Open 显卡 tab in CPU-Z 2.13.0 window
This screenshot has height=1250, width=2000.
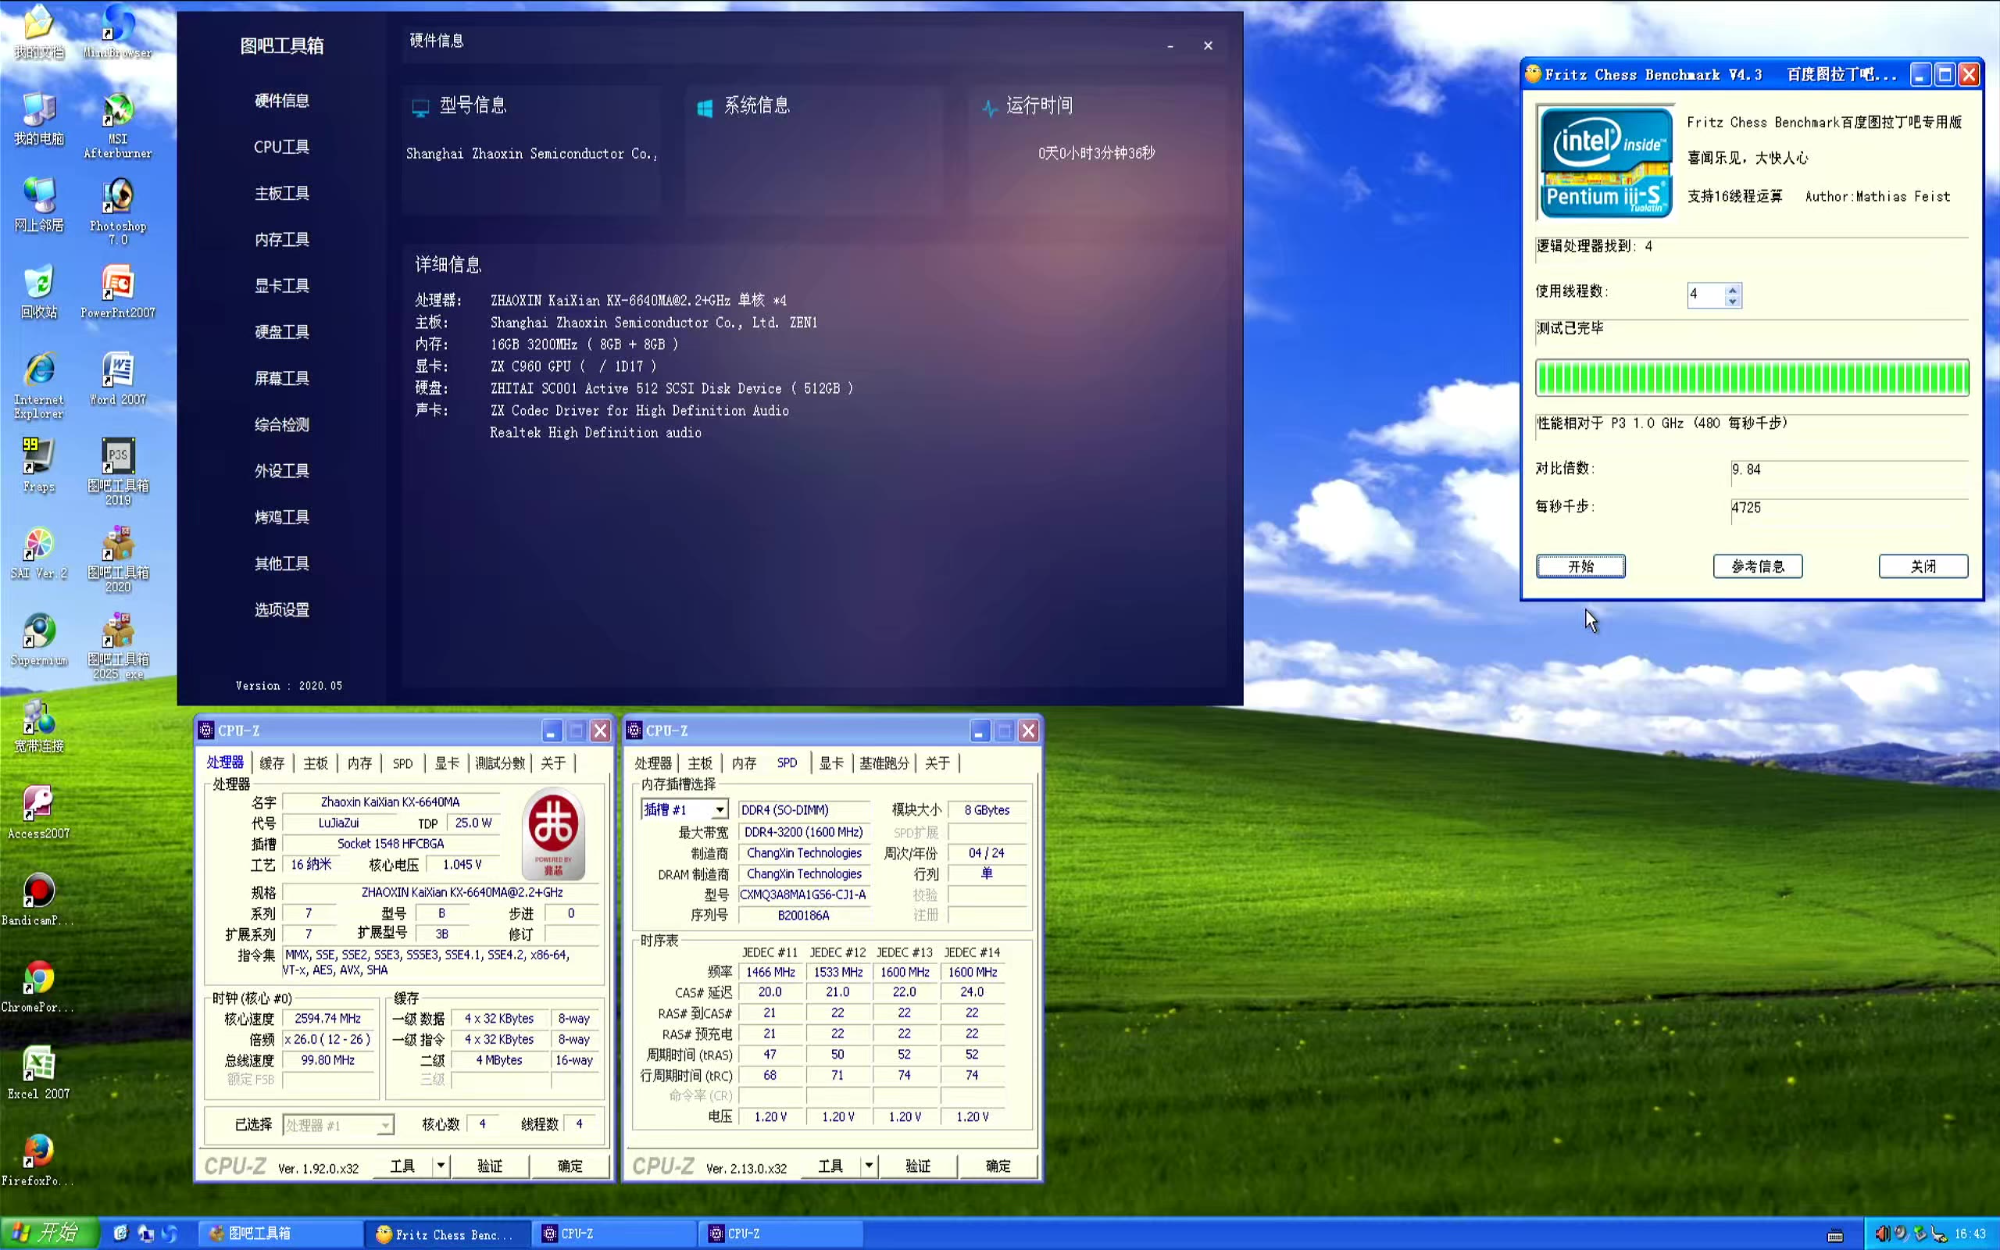coord(832,763)
